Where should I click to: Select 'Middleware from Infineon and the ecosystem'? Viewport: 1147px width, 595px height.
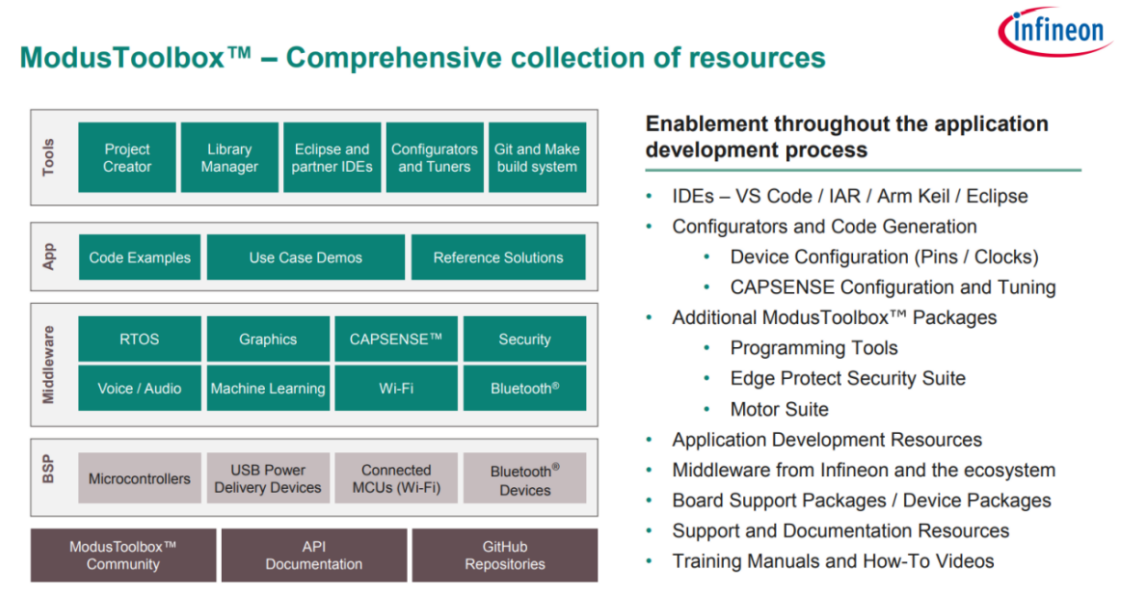tap(864, 470)
